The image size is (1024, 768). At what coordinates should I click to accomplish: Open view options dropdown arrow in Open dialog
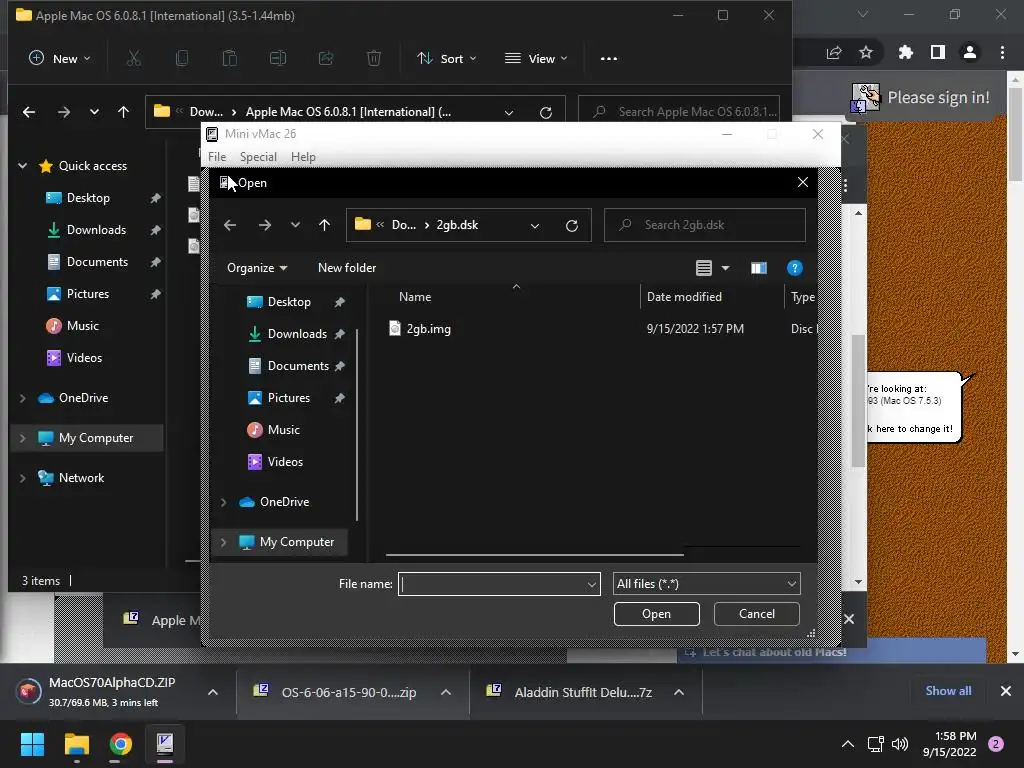click(725, 268)
